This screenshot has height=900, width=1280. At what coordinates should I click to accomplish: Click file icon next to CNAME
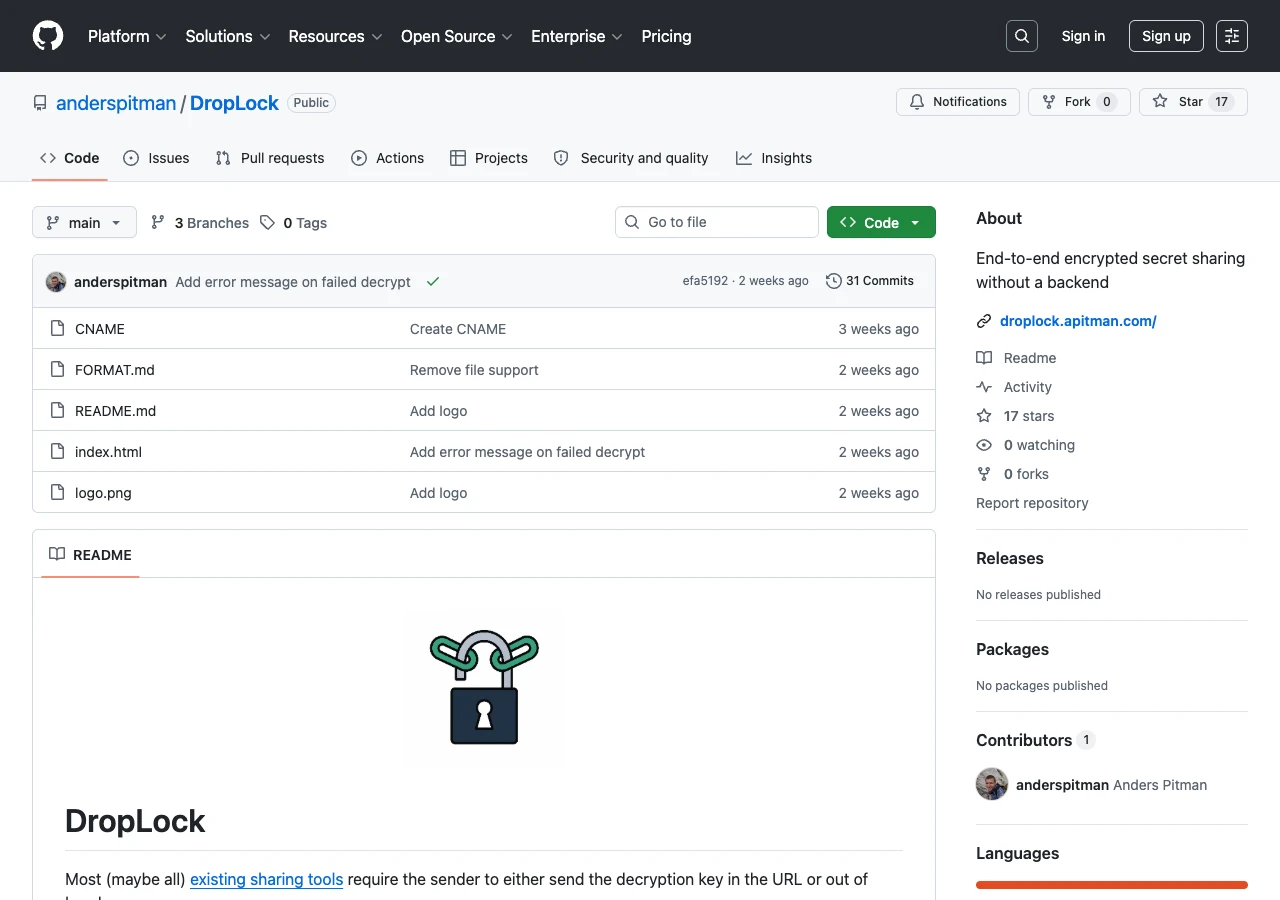click(x=57, y=328)
